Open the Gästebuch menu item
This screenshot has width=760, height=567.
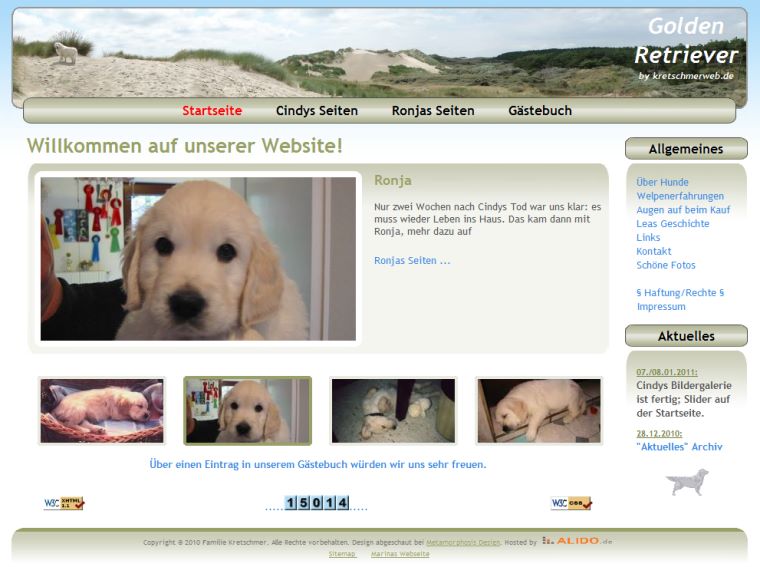coord(540,111)
